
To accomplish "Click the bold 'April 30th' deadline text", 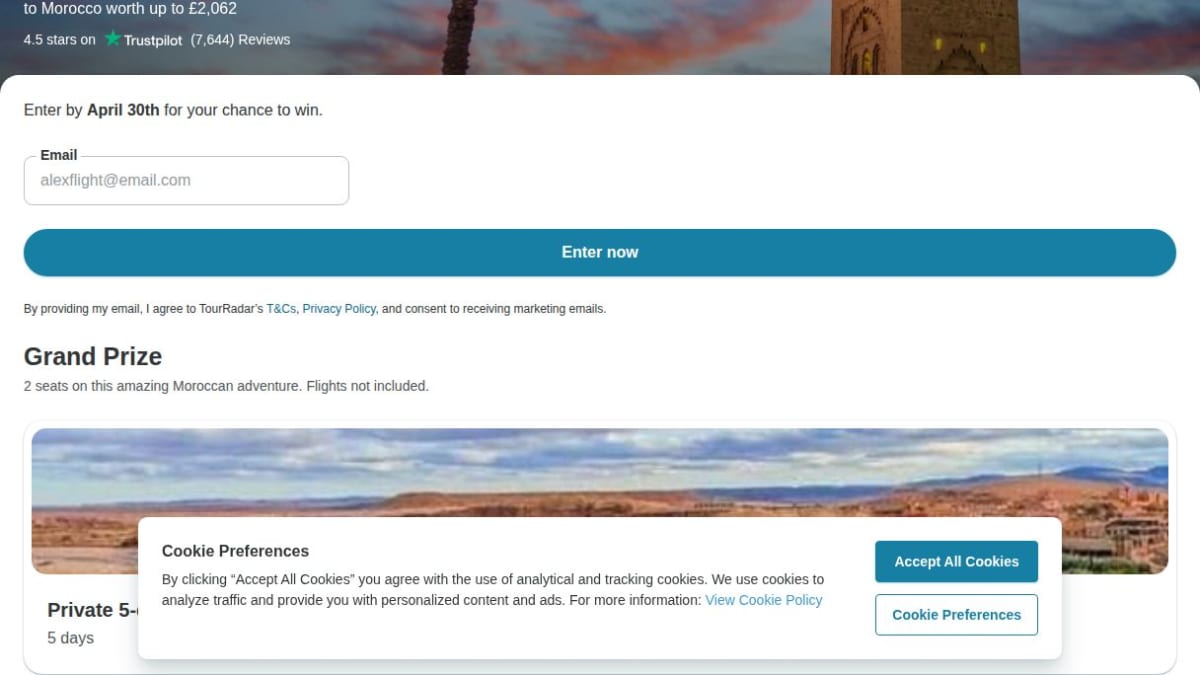I will [123, 110].
